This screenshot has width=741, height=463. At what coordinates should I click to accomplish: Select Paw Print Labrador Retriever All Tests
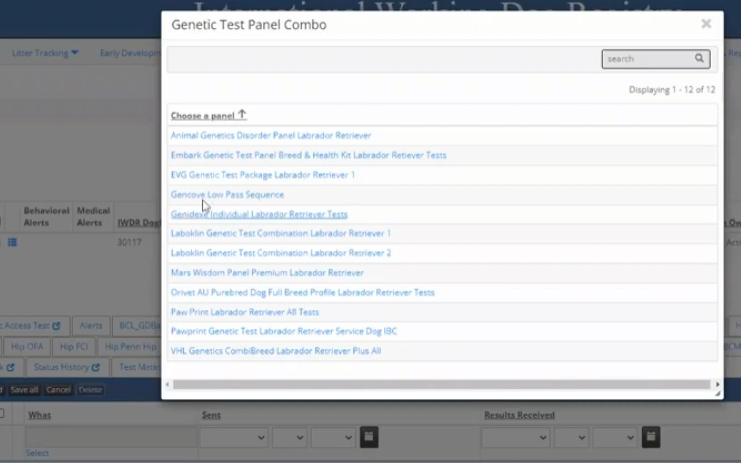coord(245,312)
